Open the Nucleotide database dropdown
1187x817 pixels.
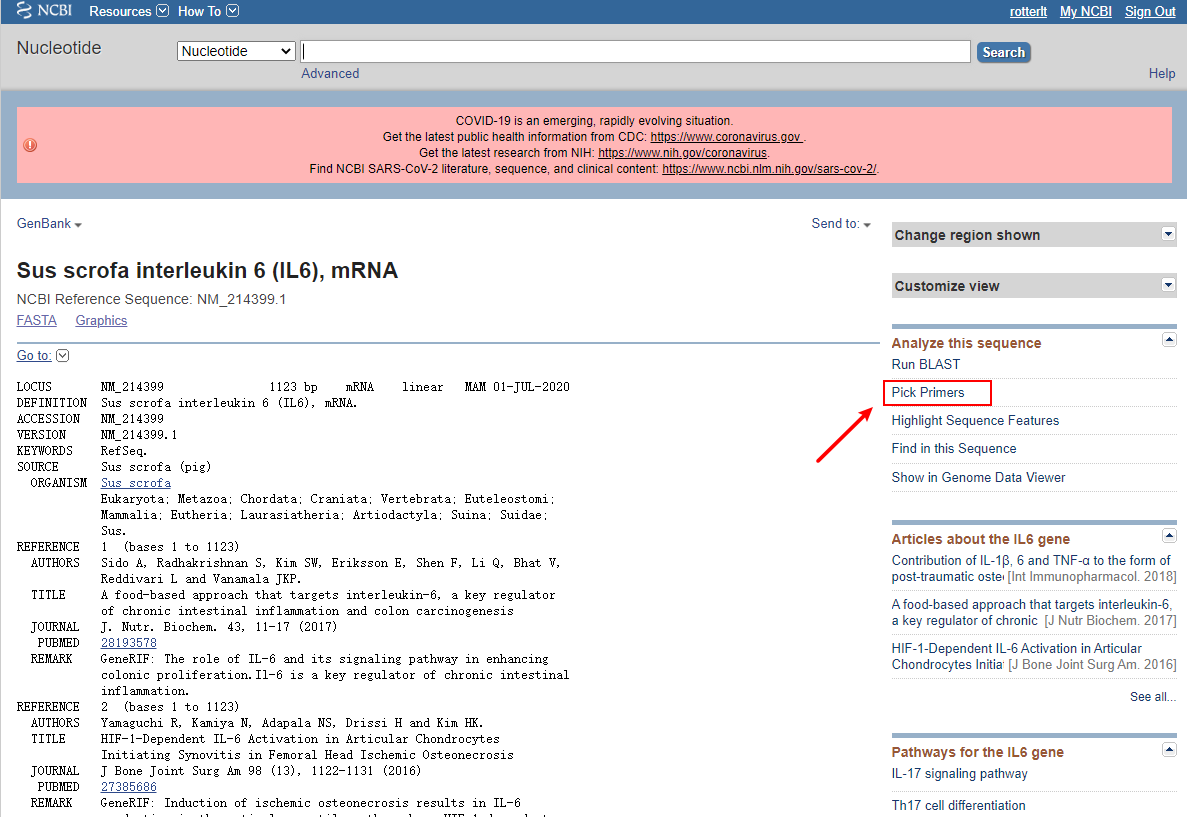236,51
